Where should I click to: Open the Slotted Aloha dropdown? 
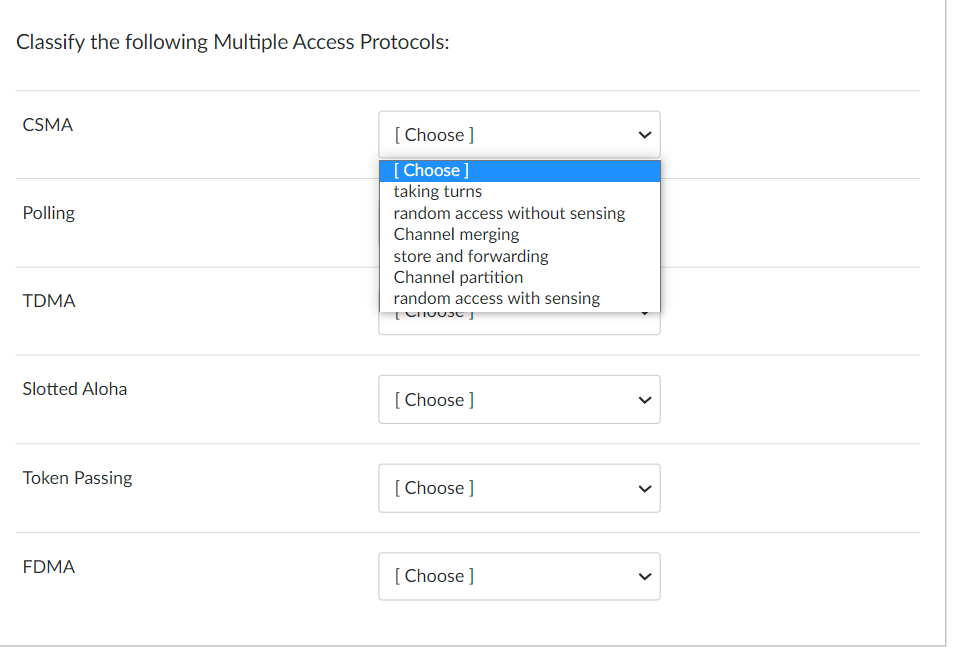point(519,399)
